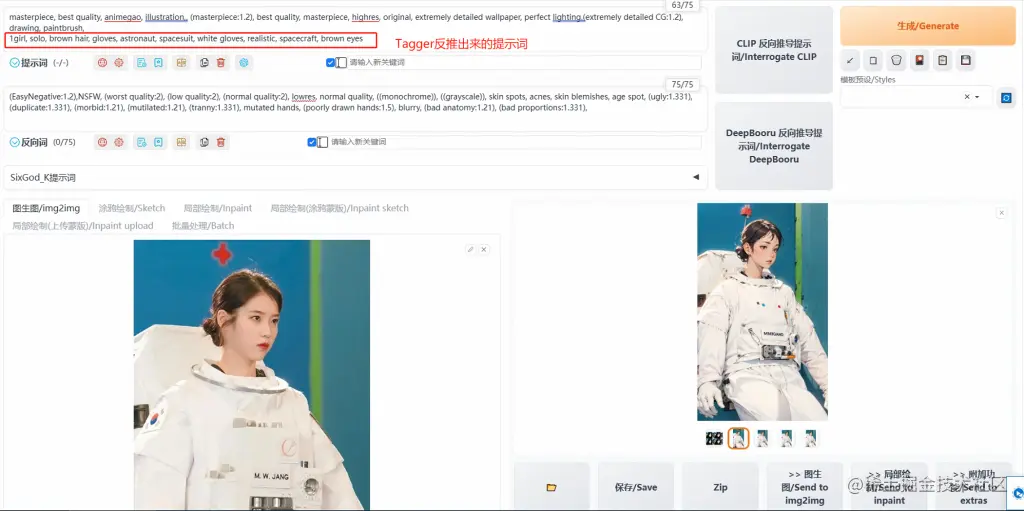Click the empty square icon under Generate
Viewport: 1024px width, 511px height.
point(872,61)
